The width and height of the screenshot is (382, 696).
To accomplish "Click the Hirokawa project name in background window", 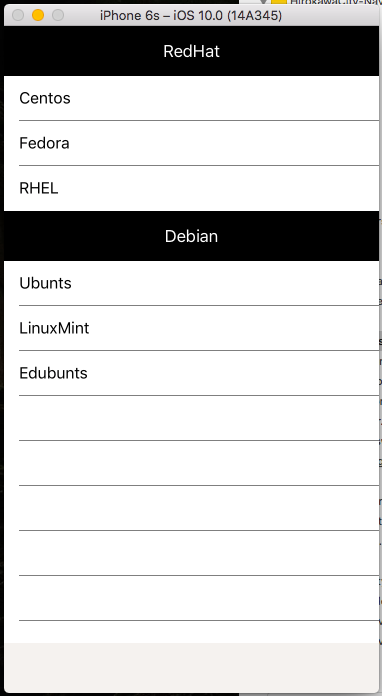I will click(335, 2).
